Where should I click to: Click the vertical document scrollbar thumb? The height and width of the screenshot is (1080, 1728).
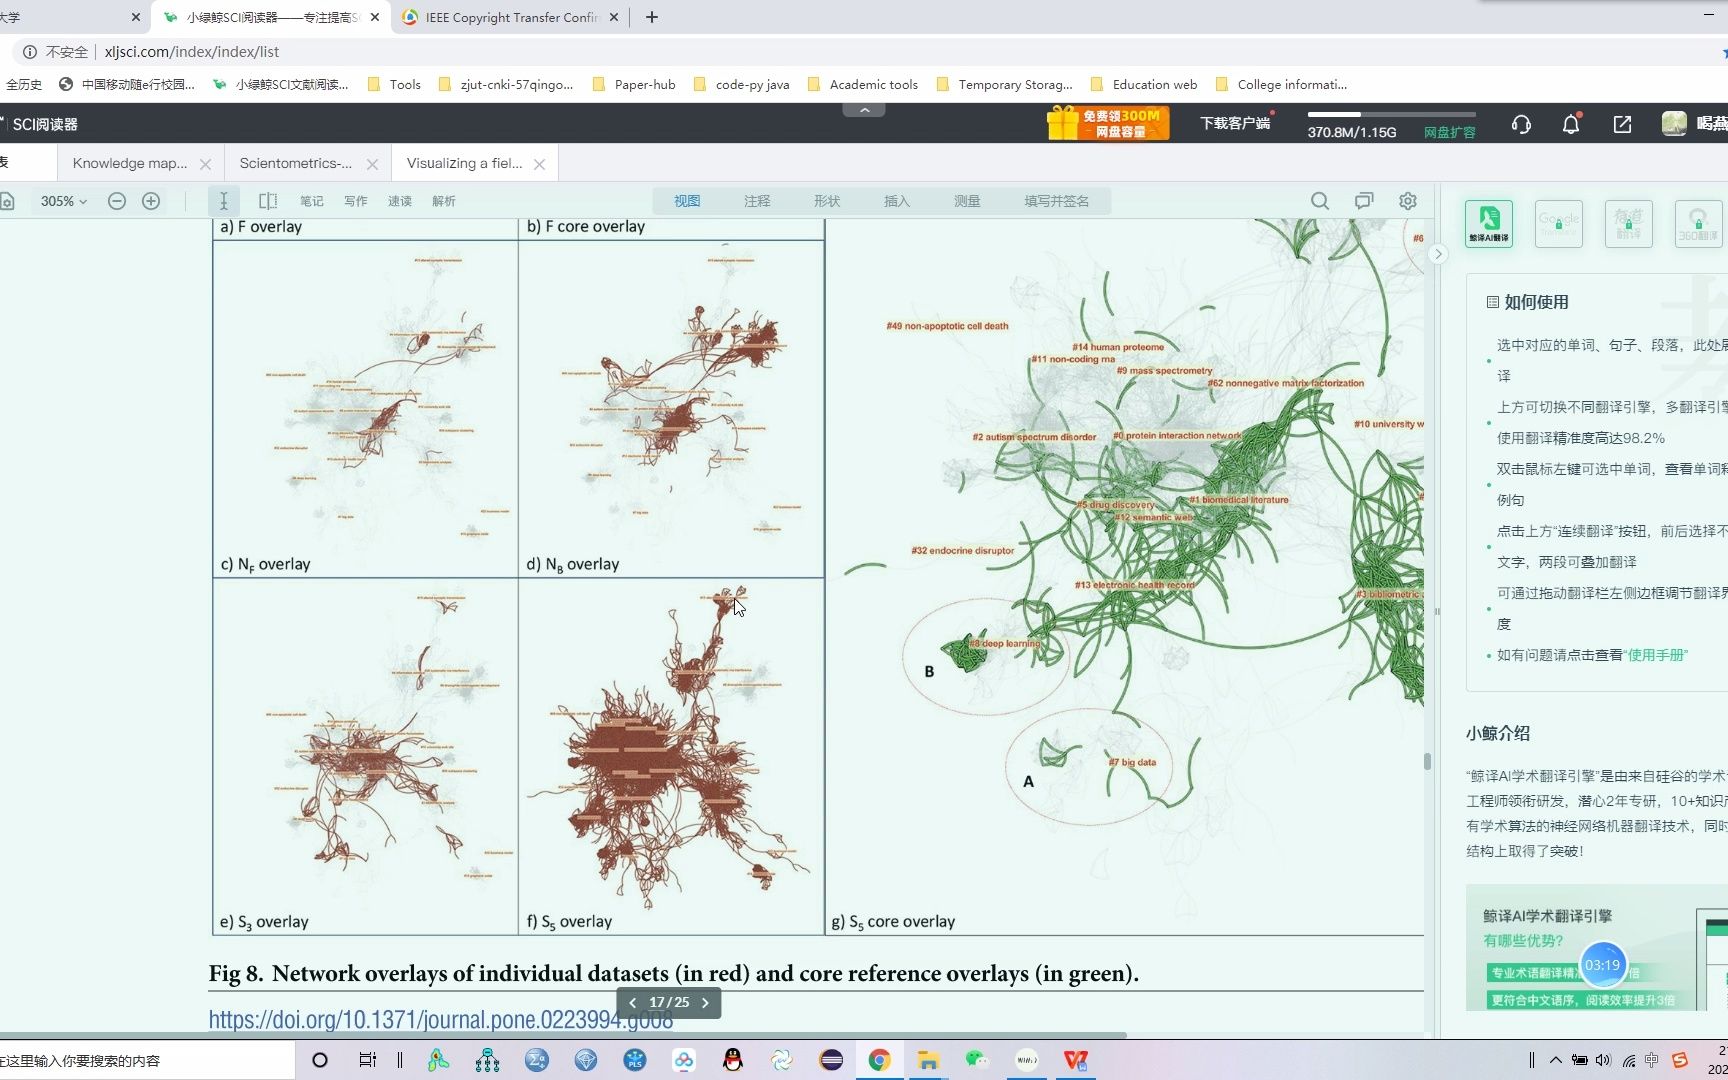click(1427, 761)
